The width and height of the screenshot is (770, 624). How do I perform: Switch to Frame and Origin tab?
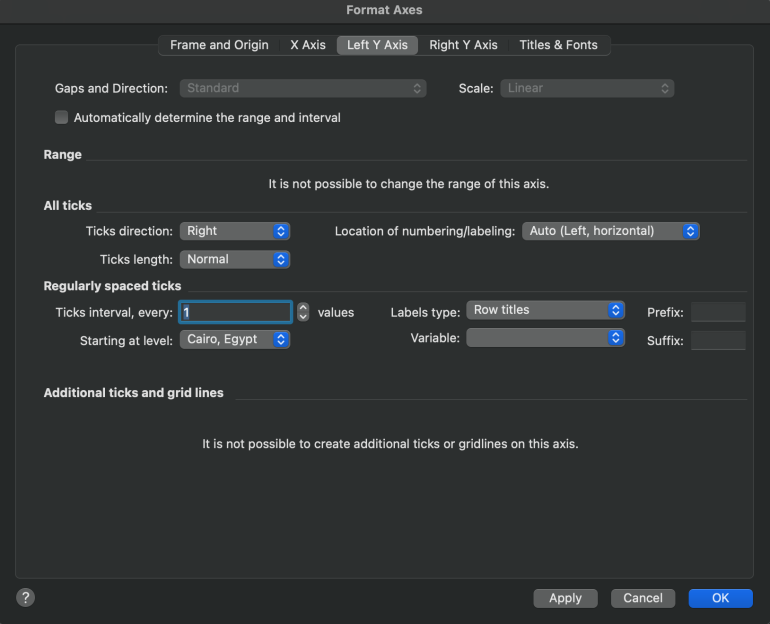tap(219, 45)
